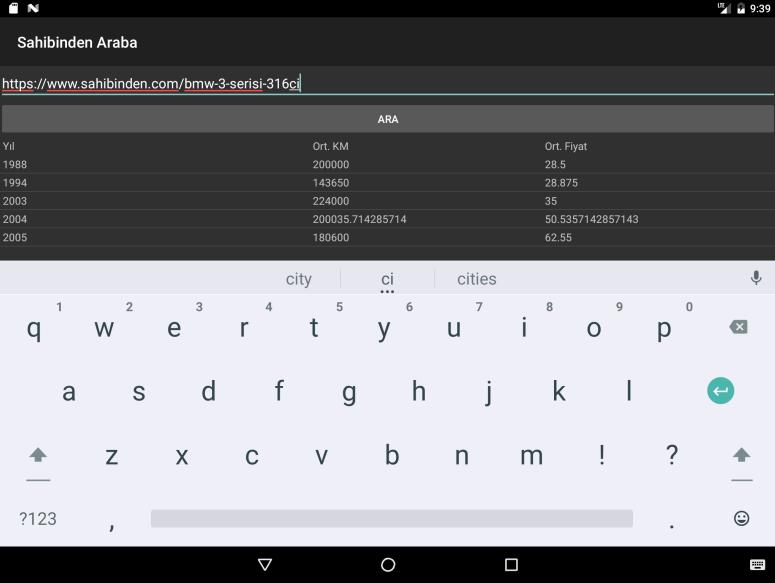Select the 1988 year cell
The image size is (775, 583).
[15, 165]
